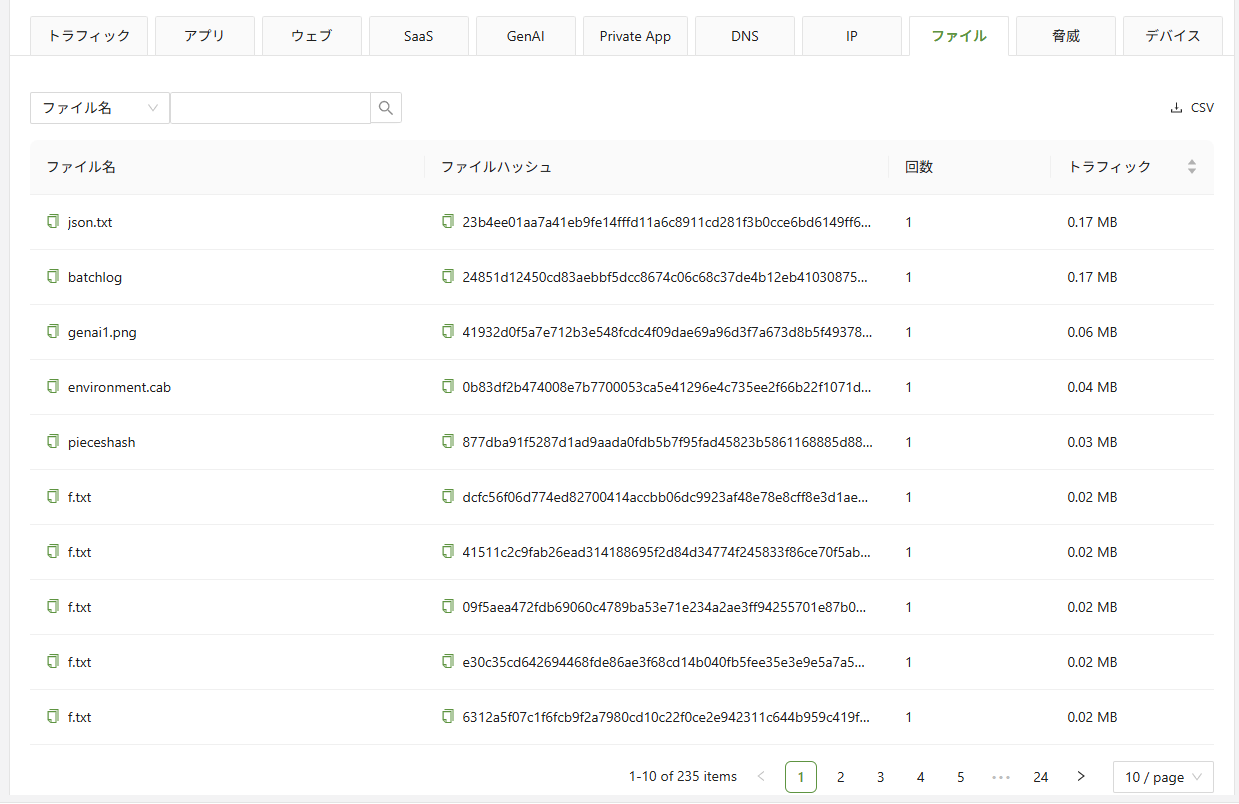Open the ファイル名 filter dropdown

click(100, 108)
